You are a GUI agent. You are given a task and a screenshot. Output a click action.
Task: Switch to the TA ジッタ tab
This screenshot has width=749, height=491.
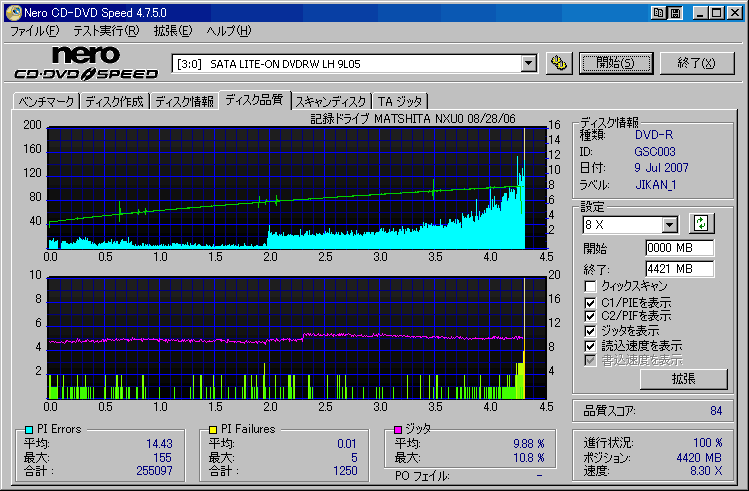click(400, 101)
